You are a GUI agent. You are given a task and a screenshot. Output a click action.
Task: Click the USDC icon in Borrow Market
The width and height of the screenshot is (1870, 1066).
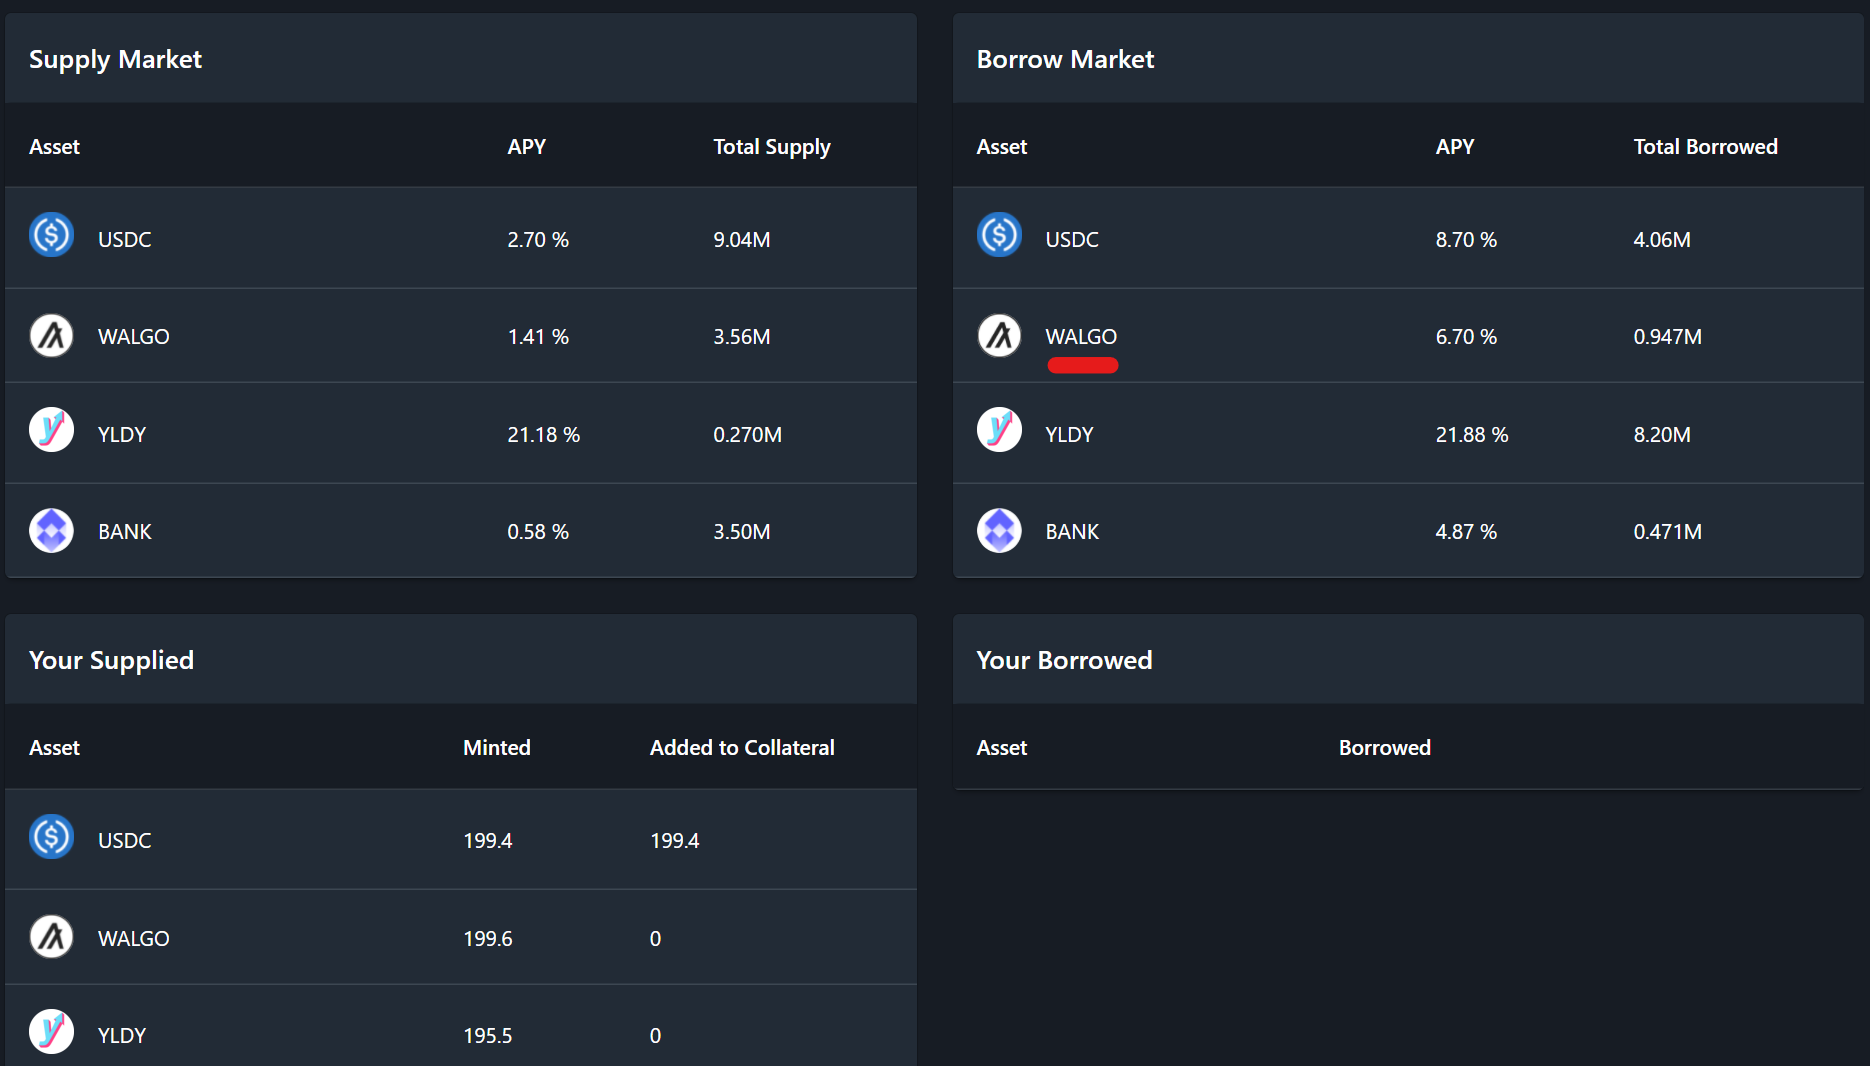tap(999, 235)
